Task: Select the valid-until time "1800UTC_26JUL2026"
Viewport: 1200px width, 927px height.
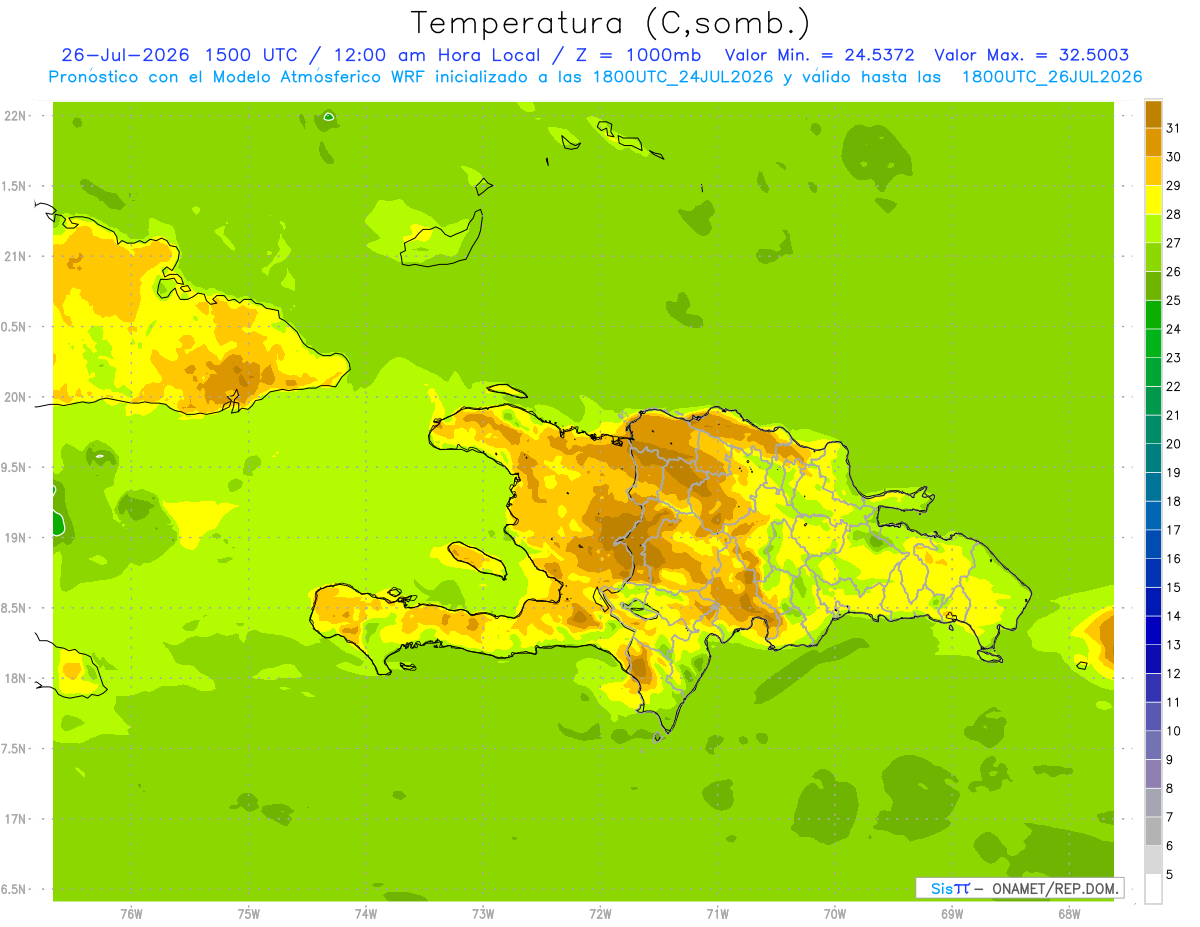Action: [x=1052, y=77]
